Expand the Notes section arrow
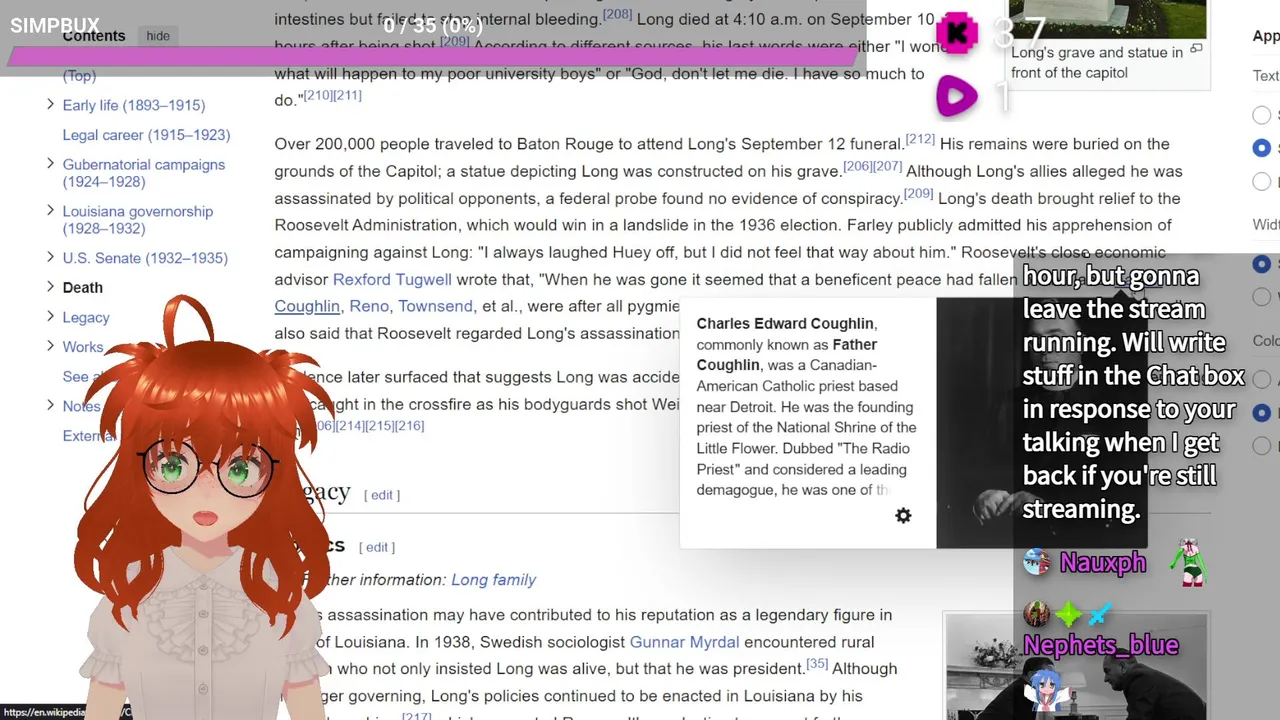 point(50,405)
